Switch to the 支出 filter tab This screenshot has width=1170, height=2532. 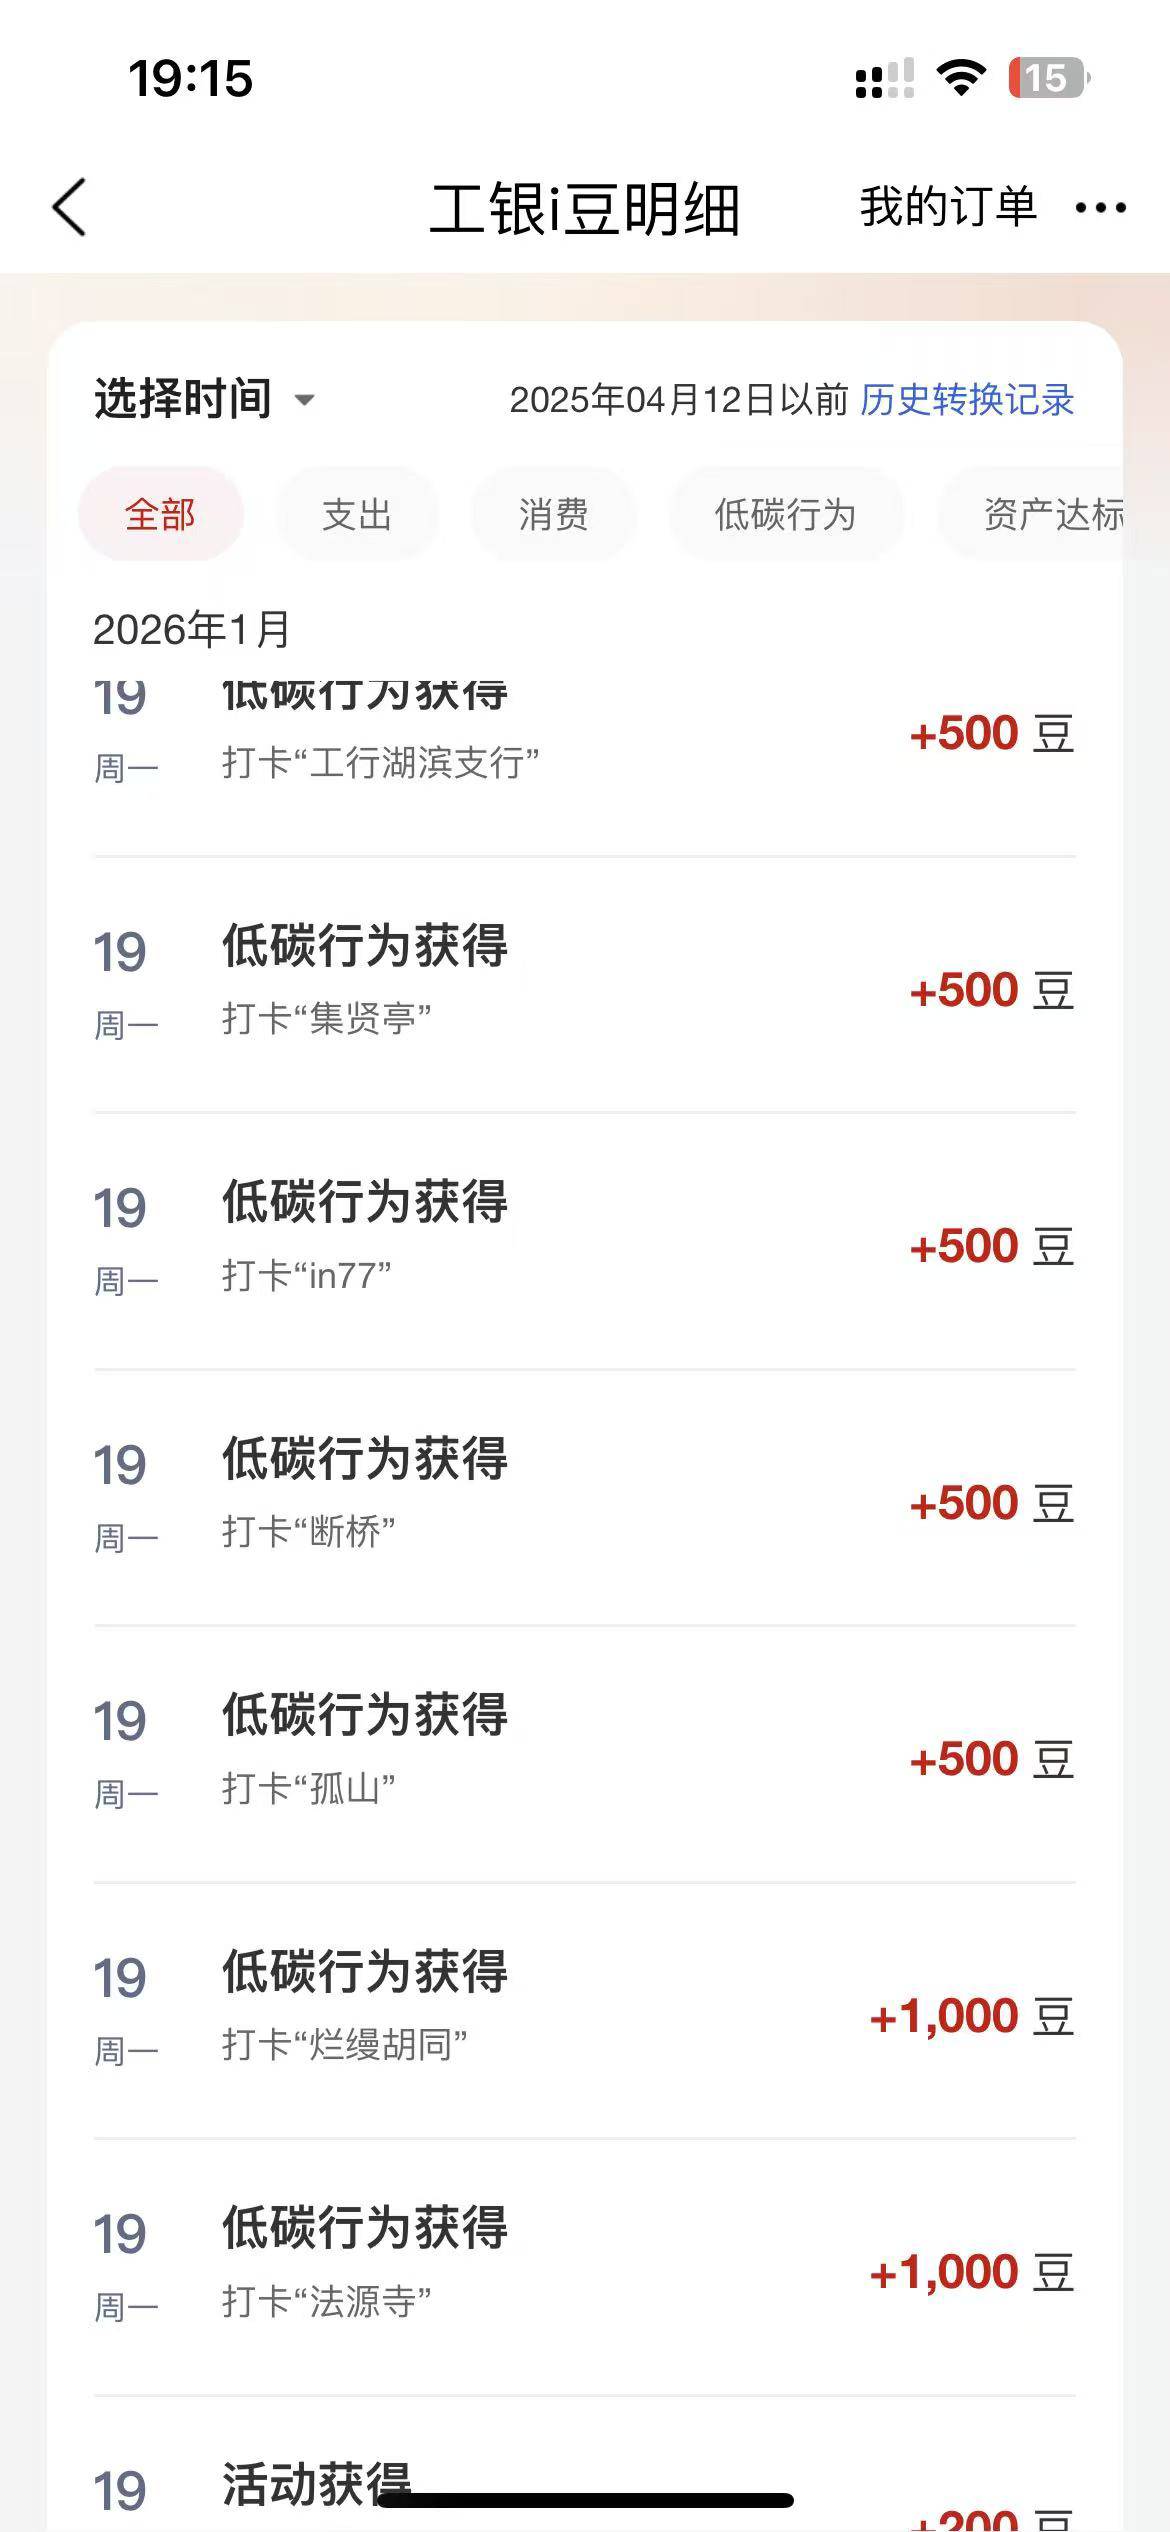point(356,515)
